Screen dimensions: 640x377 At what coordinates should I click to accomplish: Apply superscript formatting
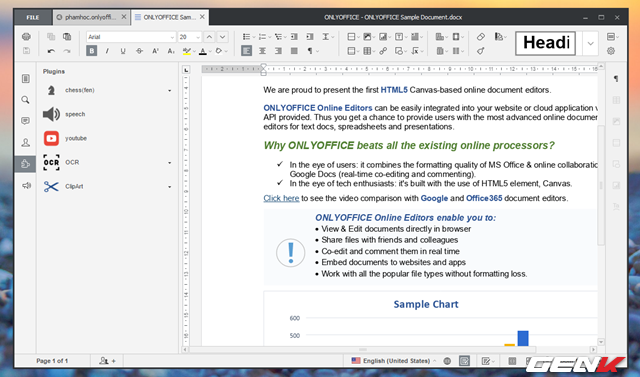point(155,51)
